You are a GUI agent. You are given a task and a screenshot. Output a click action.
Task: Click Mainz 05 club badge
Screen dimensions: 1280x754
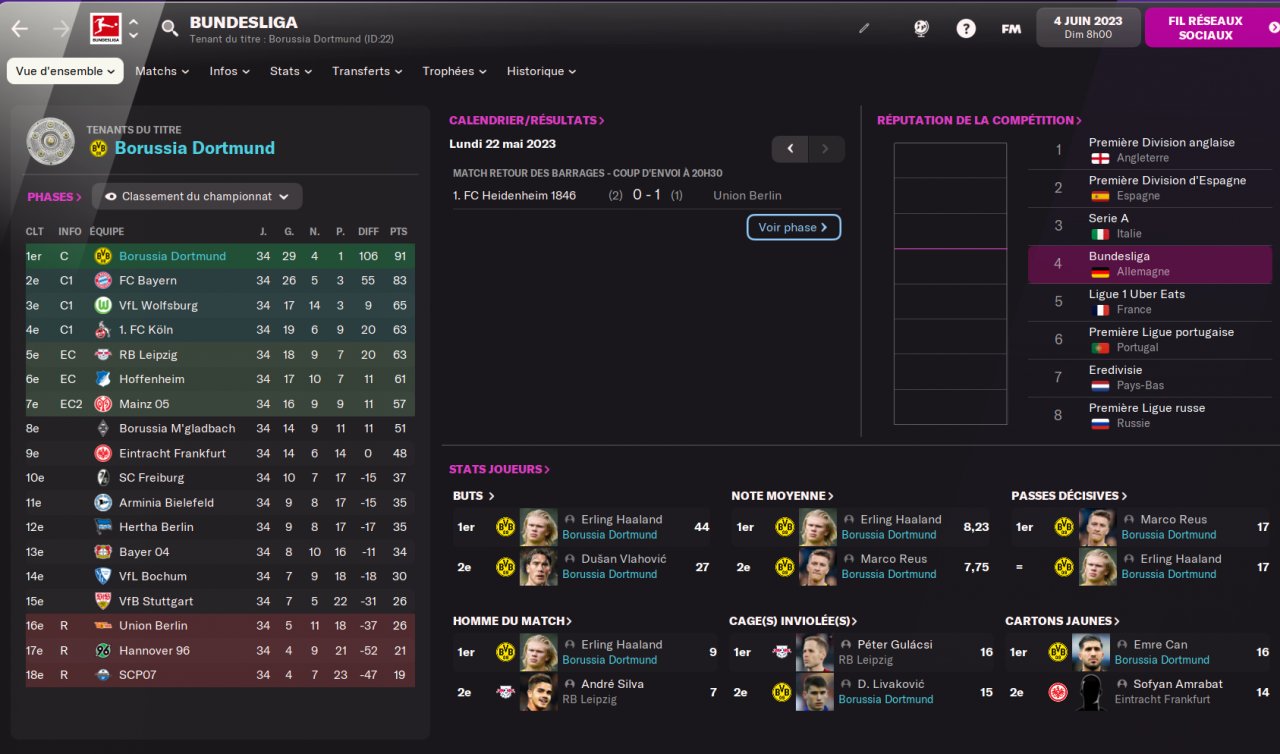pyautogui.click(x=102, y=404)
